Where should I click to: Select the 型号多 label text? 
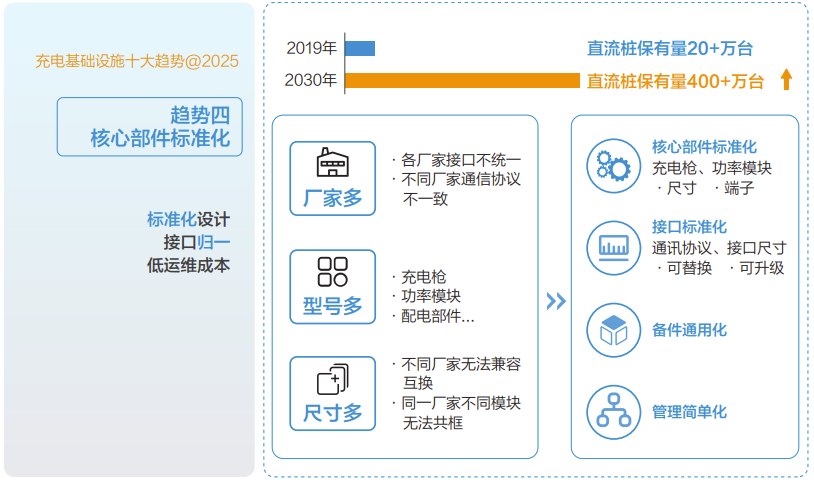coord(332,306)
